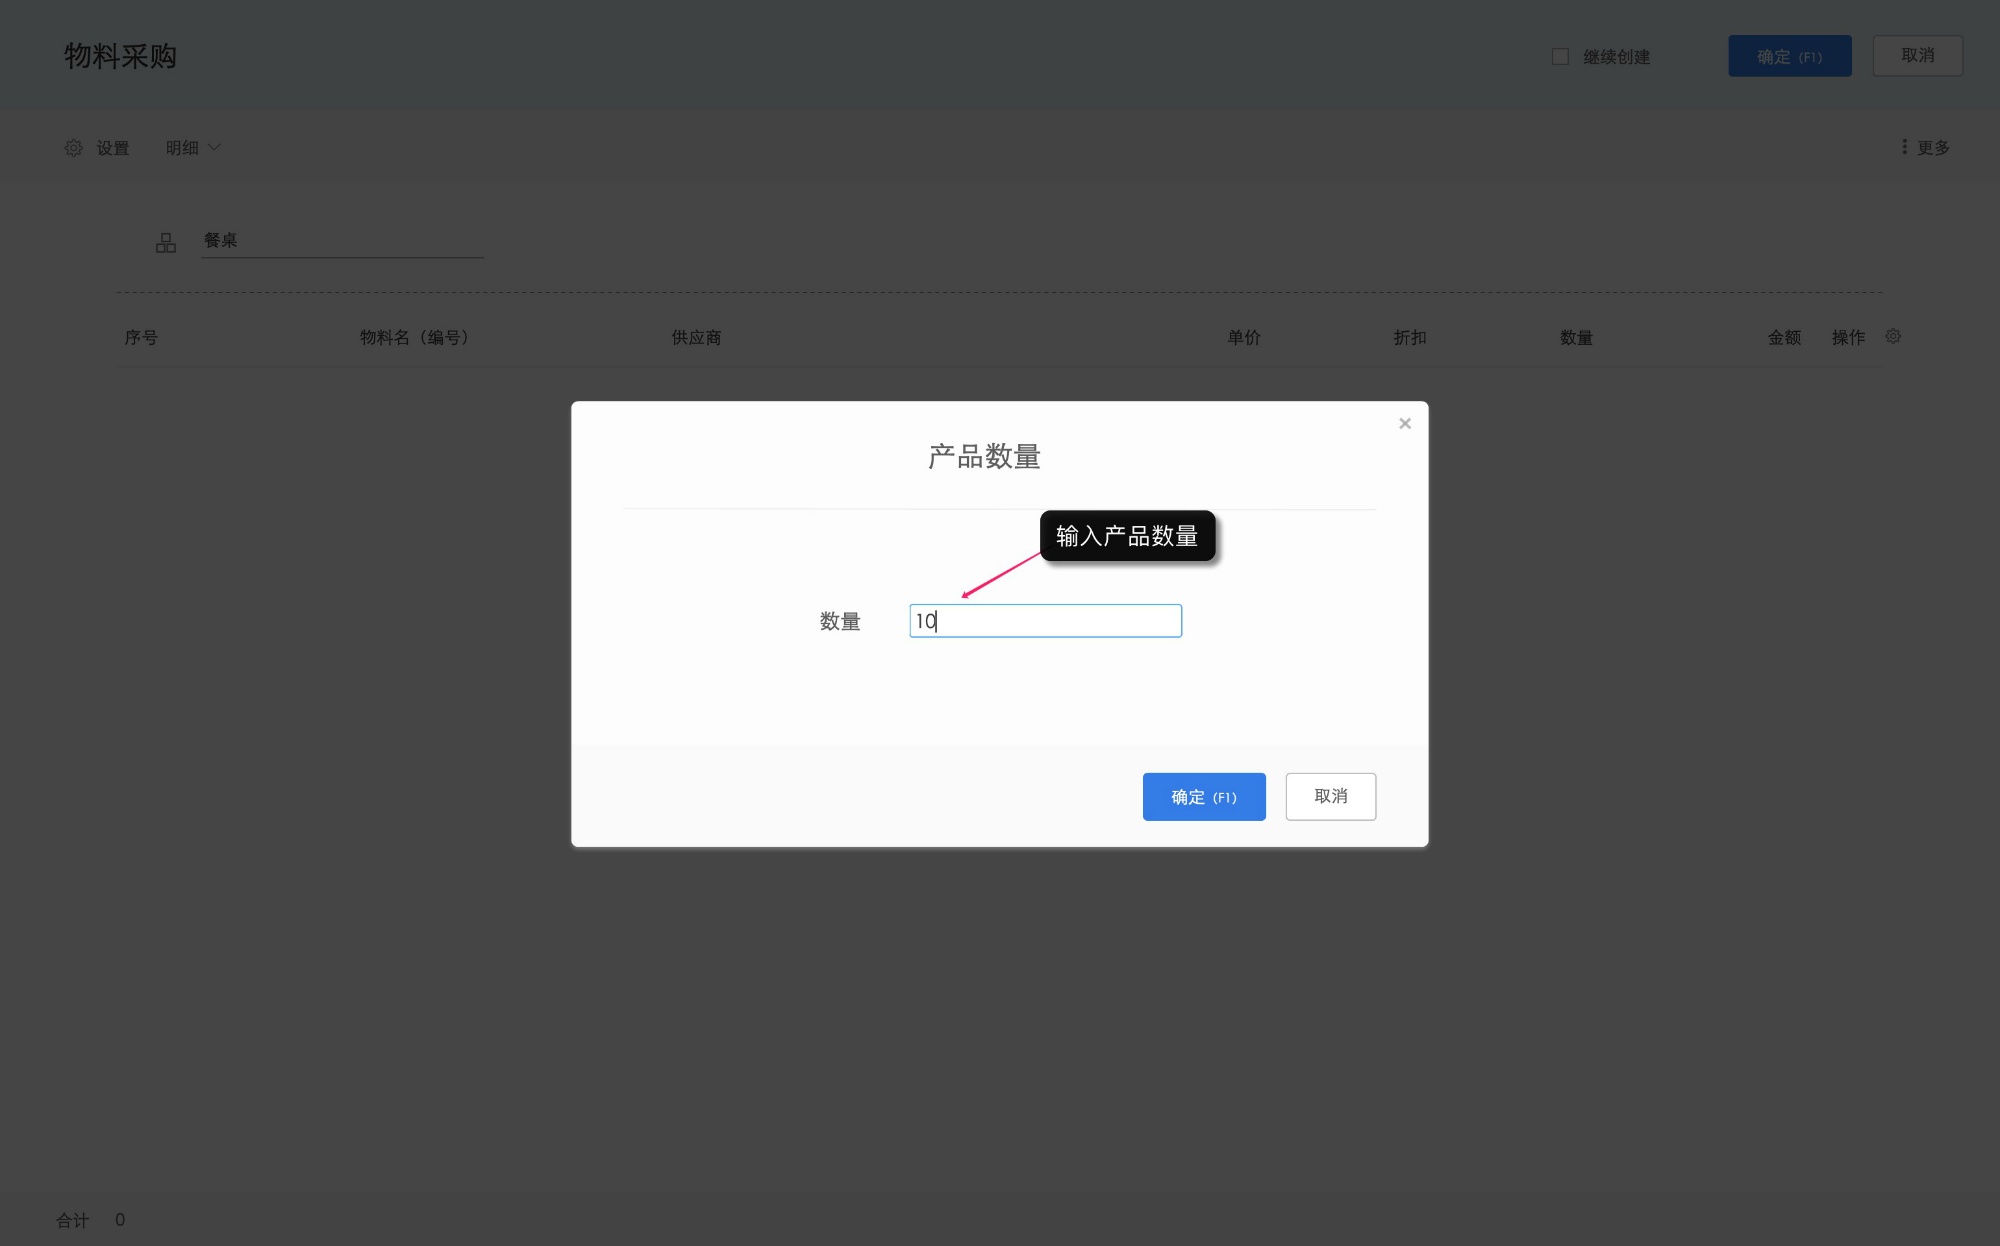Click the material cube icon beside 餐桌
This screenshot has width=2000, height=1246.
(166, 241)
